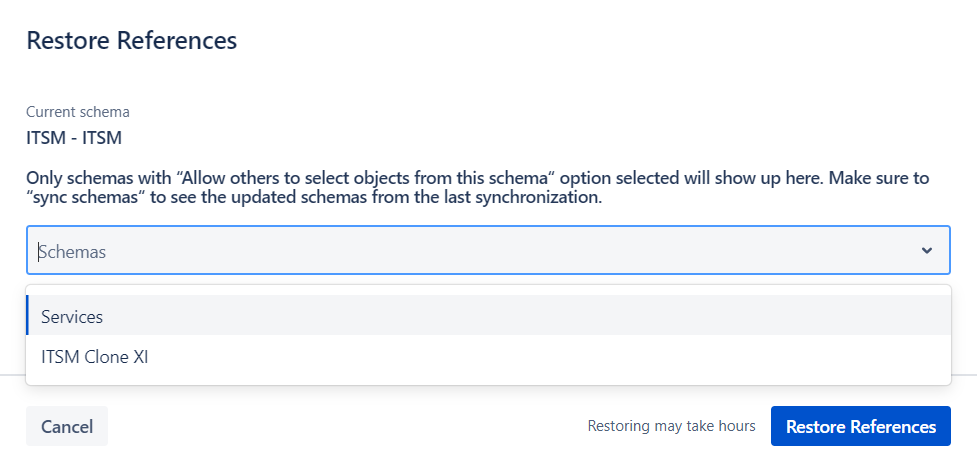Click the blue bar beside Services option
977x474 pixels.
click(27, 316)
